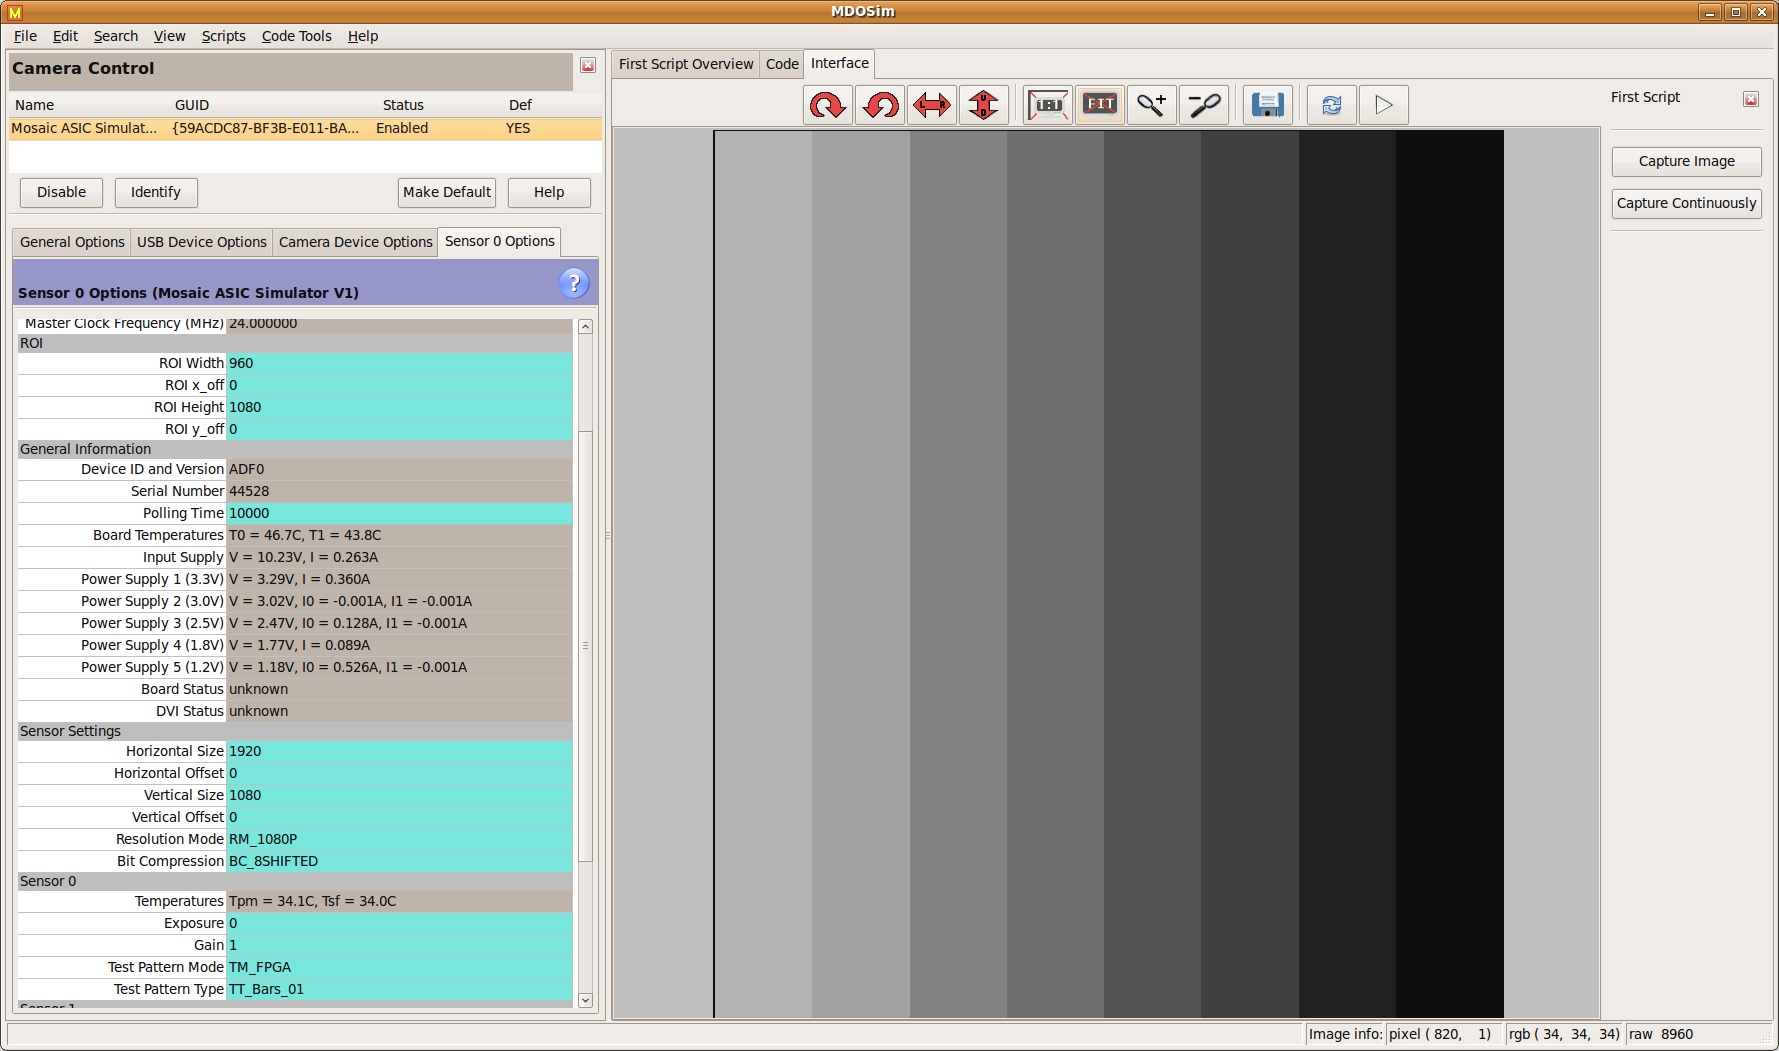
Task: Close the First Script panel
Action: pos(1751,99)
